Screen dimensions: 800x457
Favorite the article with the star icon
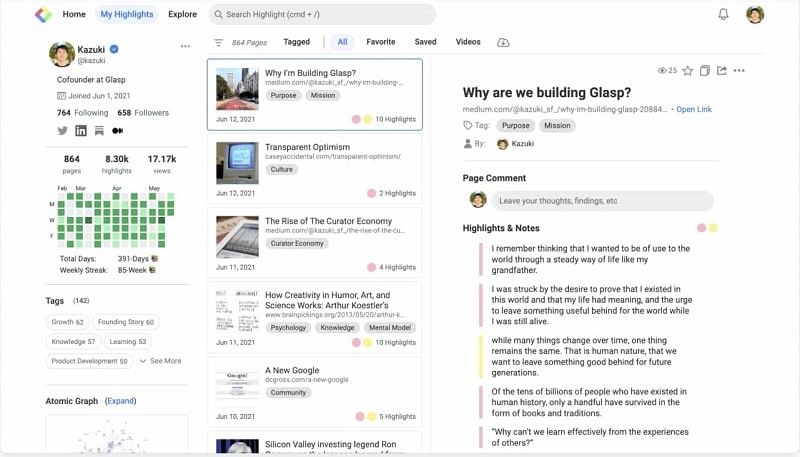pos(688,71)
